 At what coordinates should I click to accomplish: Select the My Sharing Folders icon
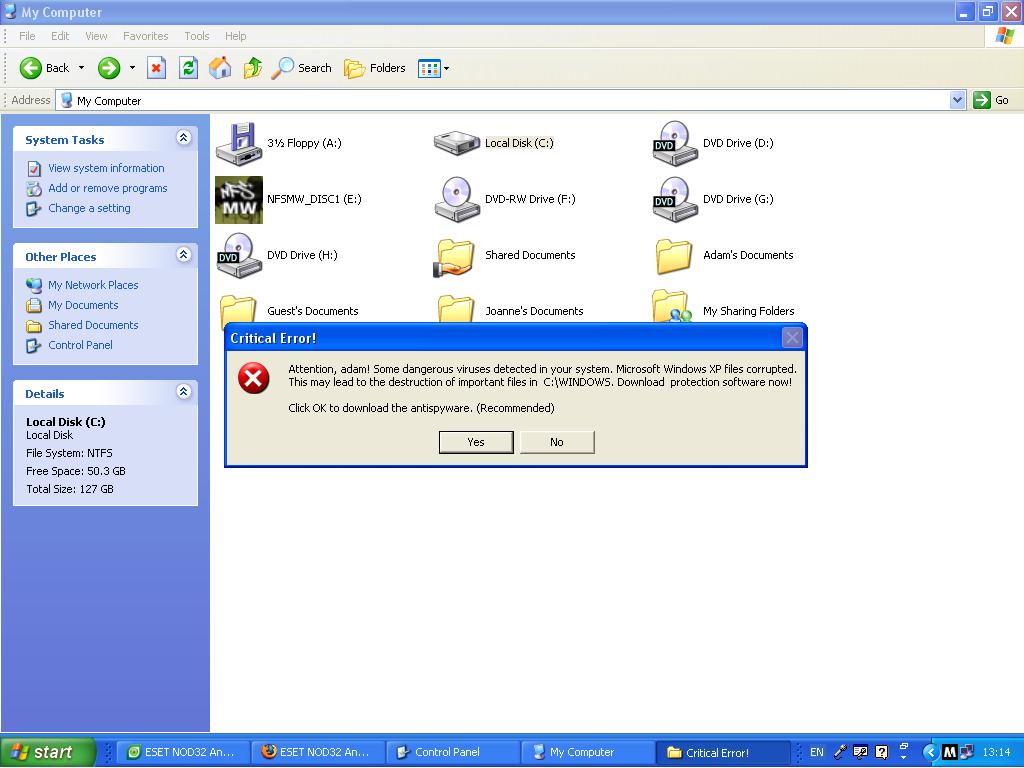tap(673, 306)
